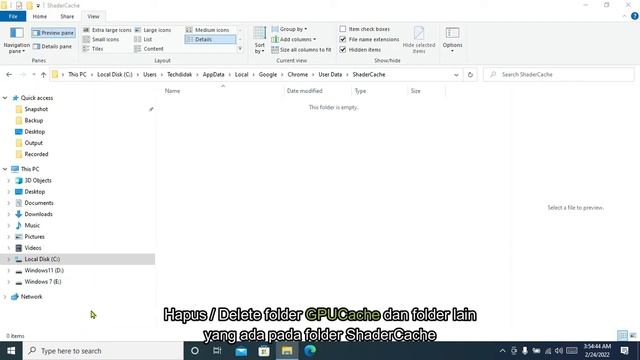Switch to large thumbnails status bar icon
The width and height of the screenshot is (640, 360).
pyautogui.click(x=633, y=336)
